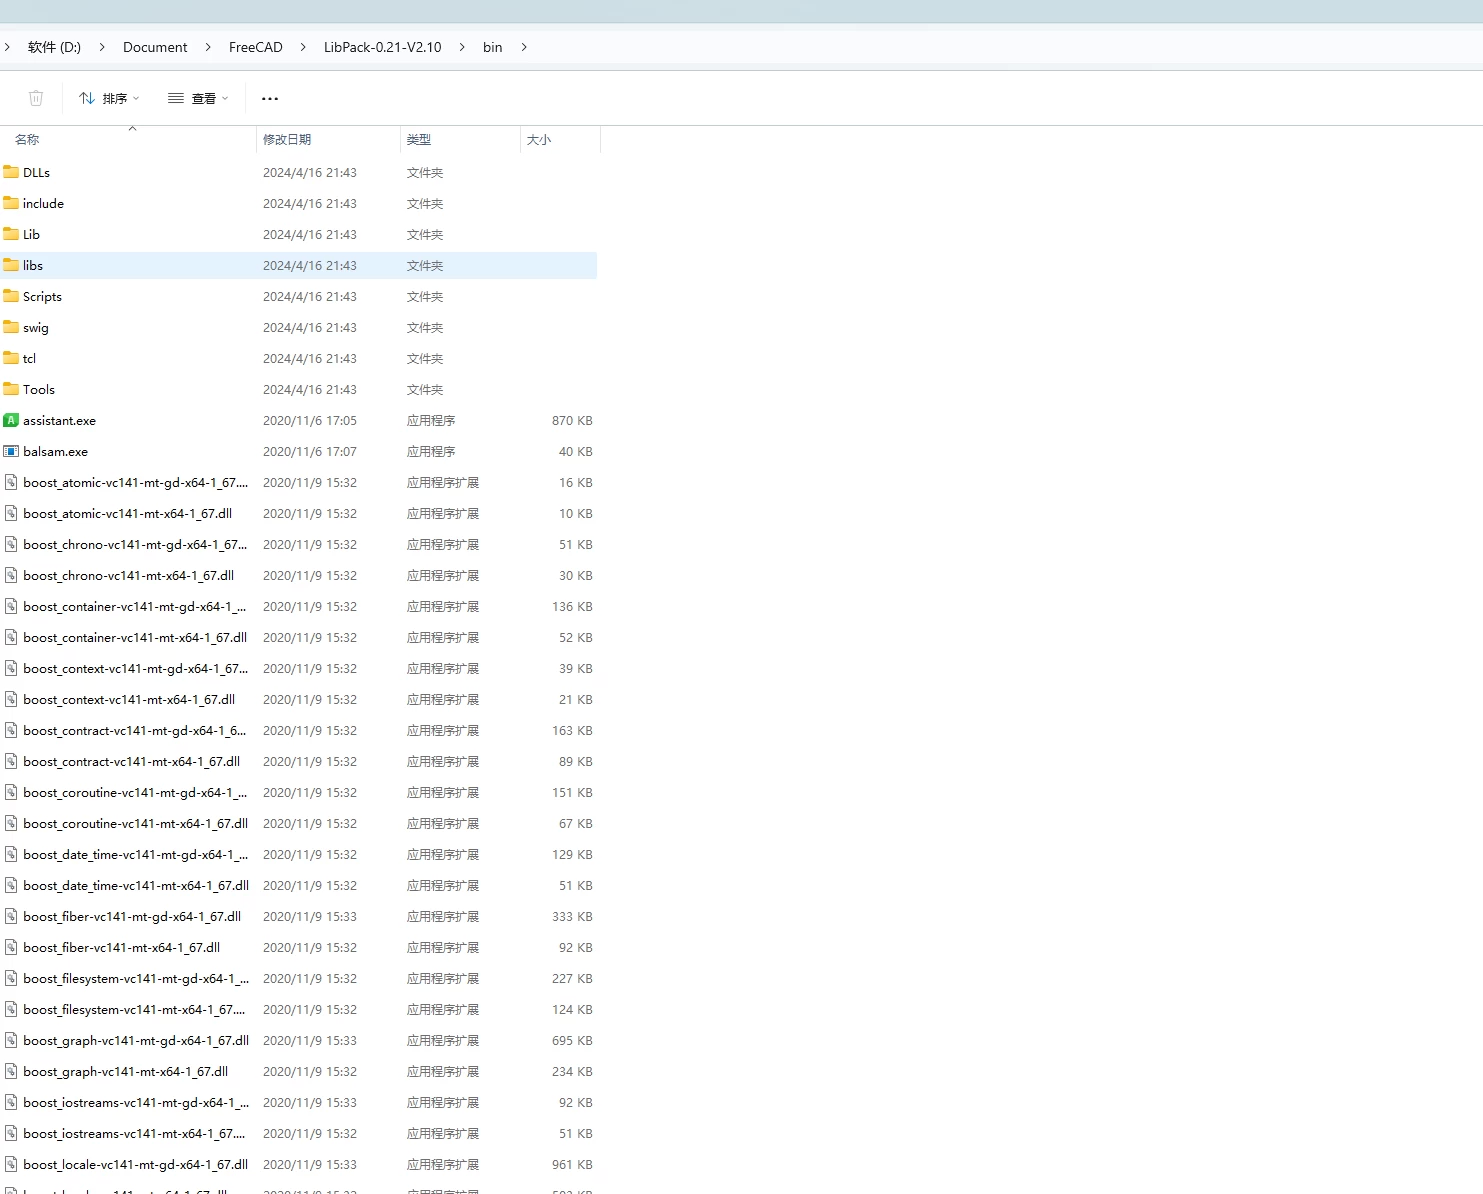Open the 排序 sort dropdown
This screenshot has width=1483, height=1194.
(109, 98)
